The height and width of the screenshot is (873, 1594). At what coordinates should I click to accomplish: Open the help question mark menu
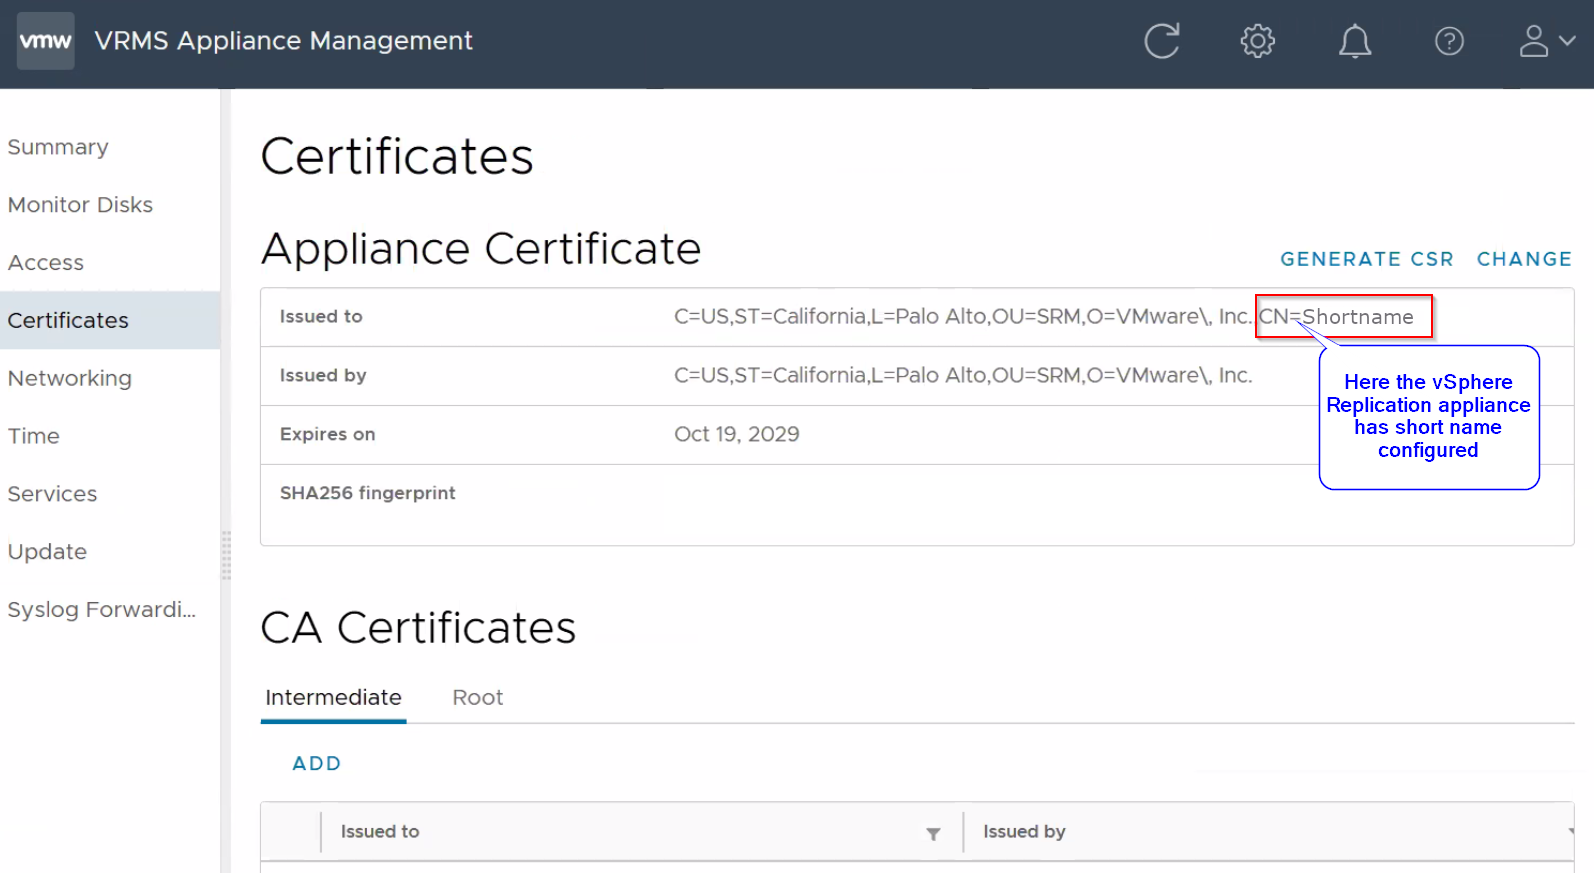click(1449, 41)
